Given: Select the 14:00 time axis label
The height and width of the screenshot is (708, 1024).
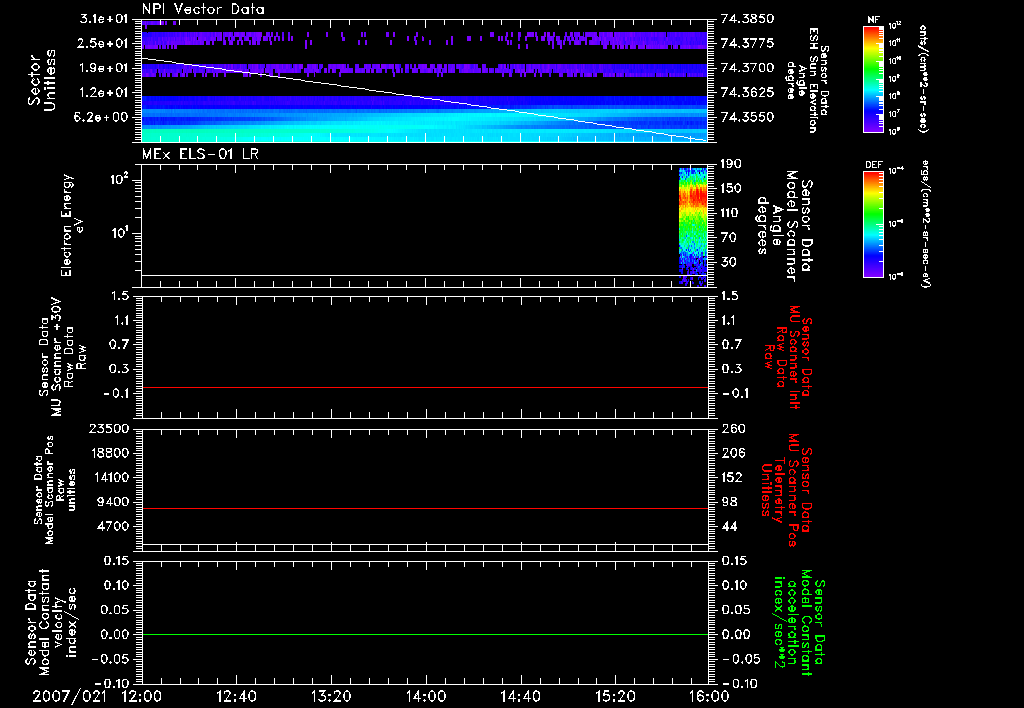Looking at the screenshot, I should pos(426,695).
